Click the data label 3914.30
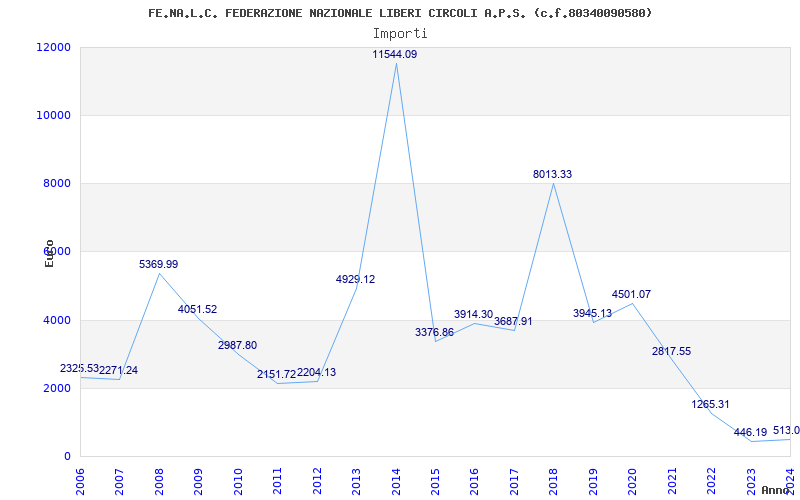Image resolution: width=800 pixels, height=500 pixels. click(x=473, y=314)
